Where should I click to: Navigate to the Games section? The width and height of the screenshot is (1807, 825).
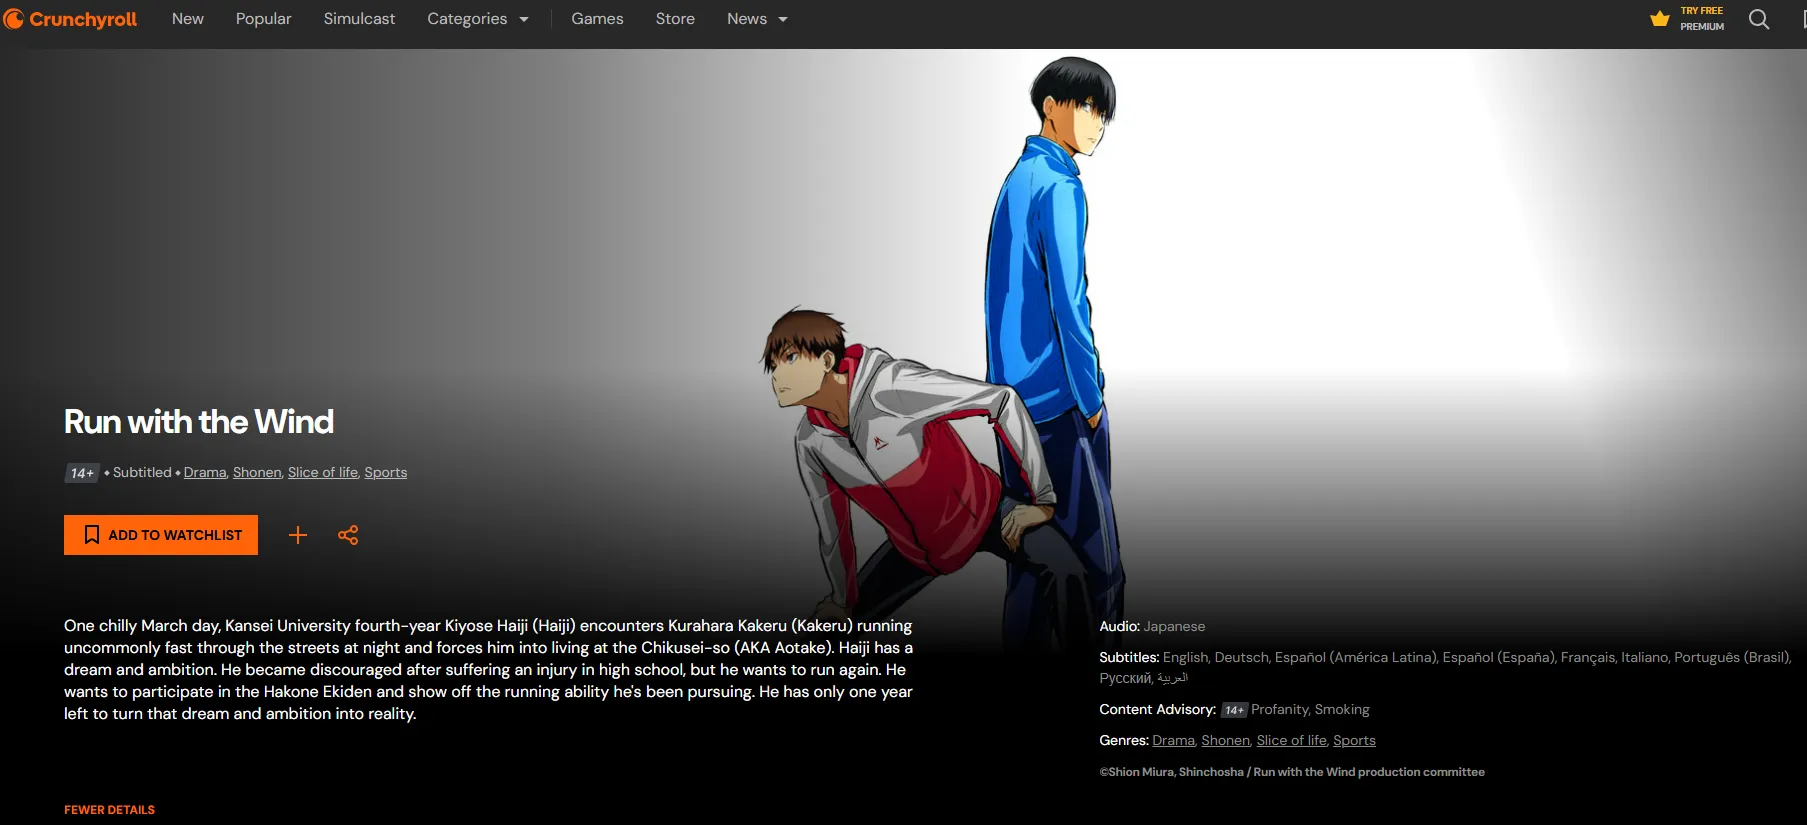tap(597, 19)
